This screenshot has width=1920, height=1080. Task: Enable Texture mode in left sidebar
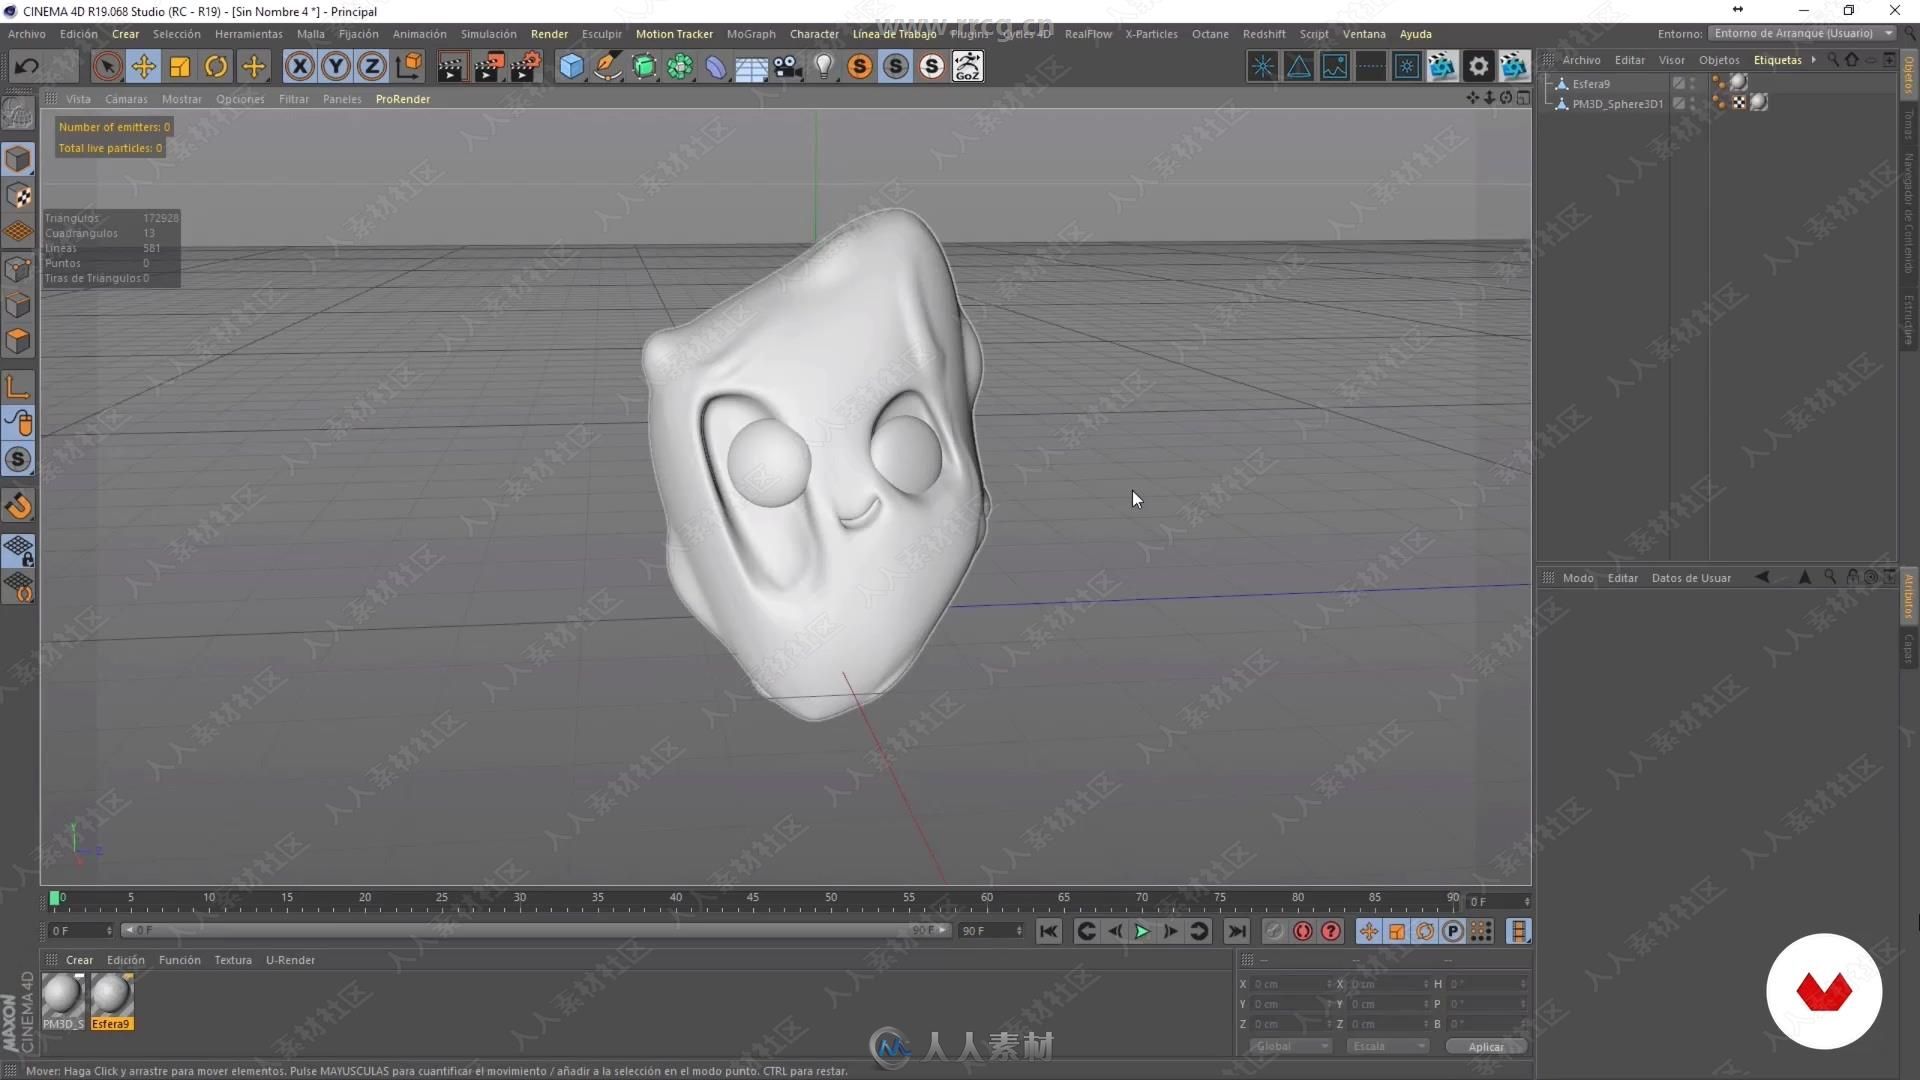click(x=18, y=196)
